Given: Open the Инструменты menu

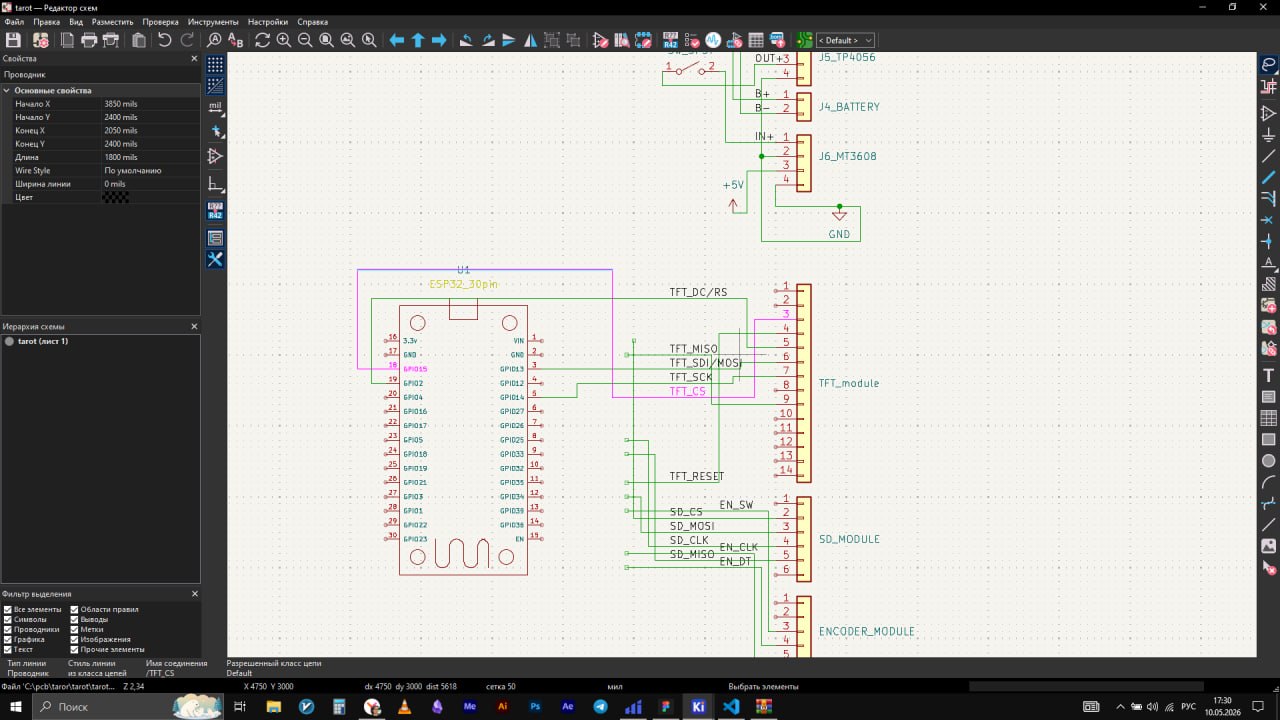Looking at the screenshot, I should 213,21.
